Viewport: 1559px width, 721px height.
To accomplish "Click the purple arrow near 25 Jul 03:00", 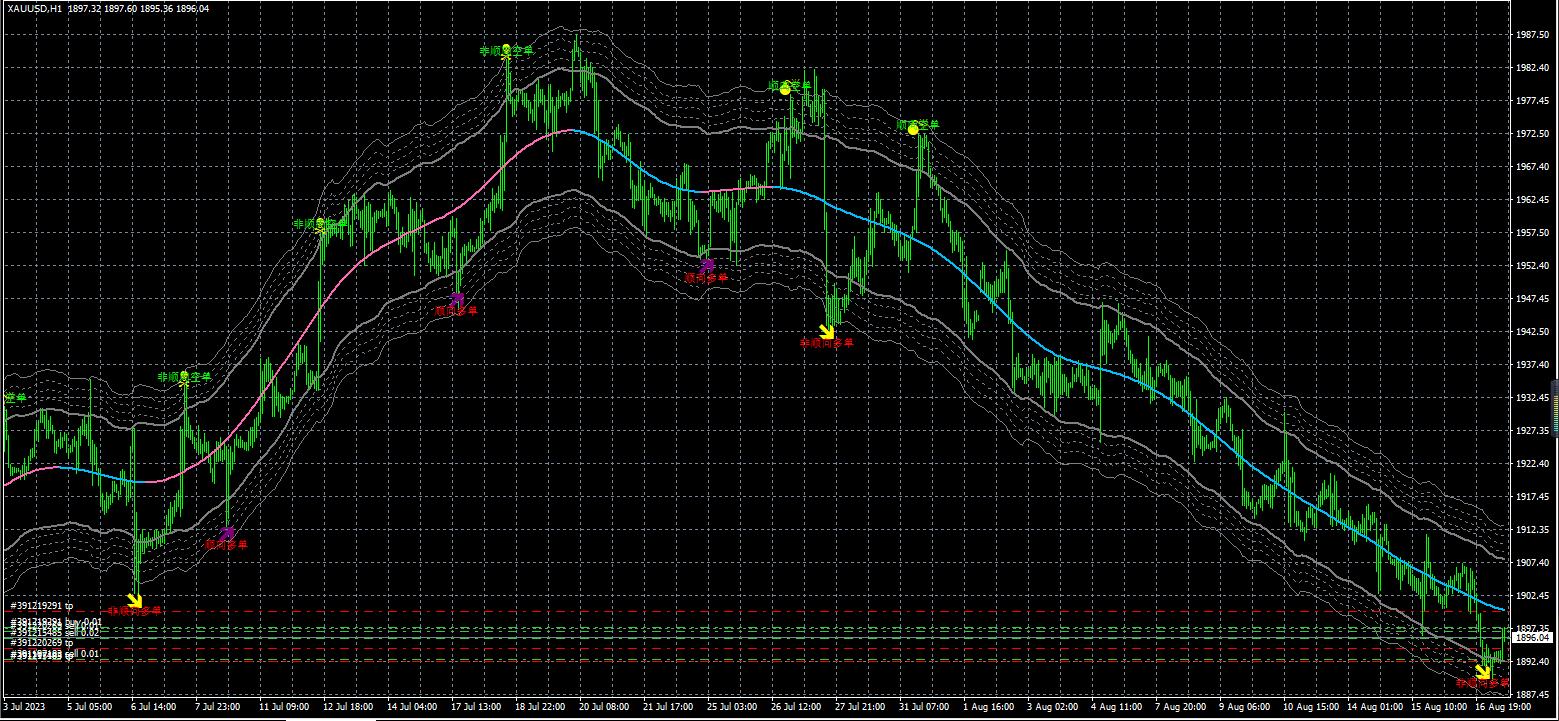I will point(707,266).
